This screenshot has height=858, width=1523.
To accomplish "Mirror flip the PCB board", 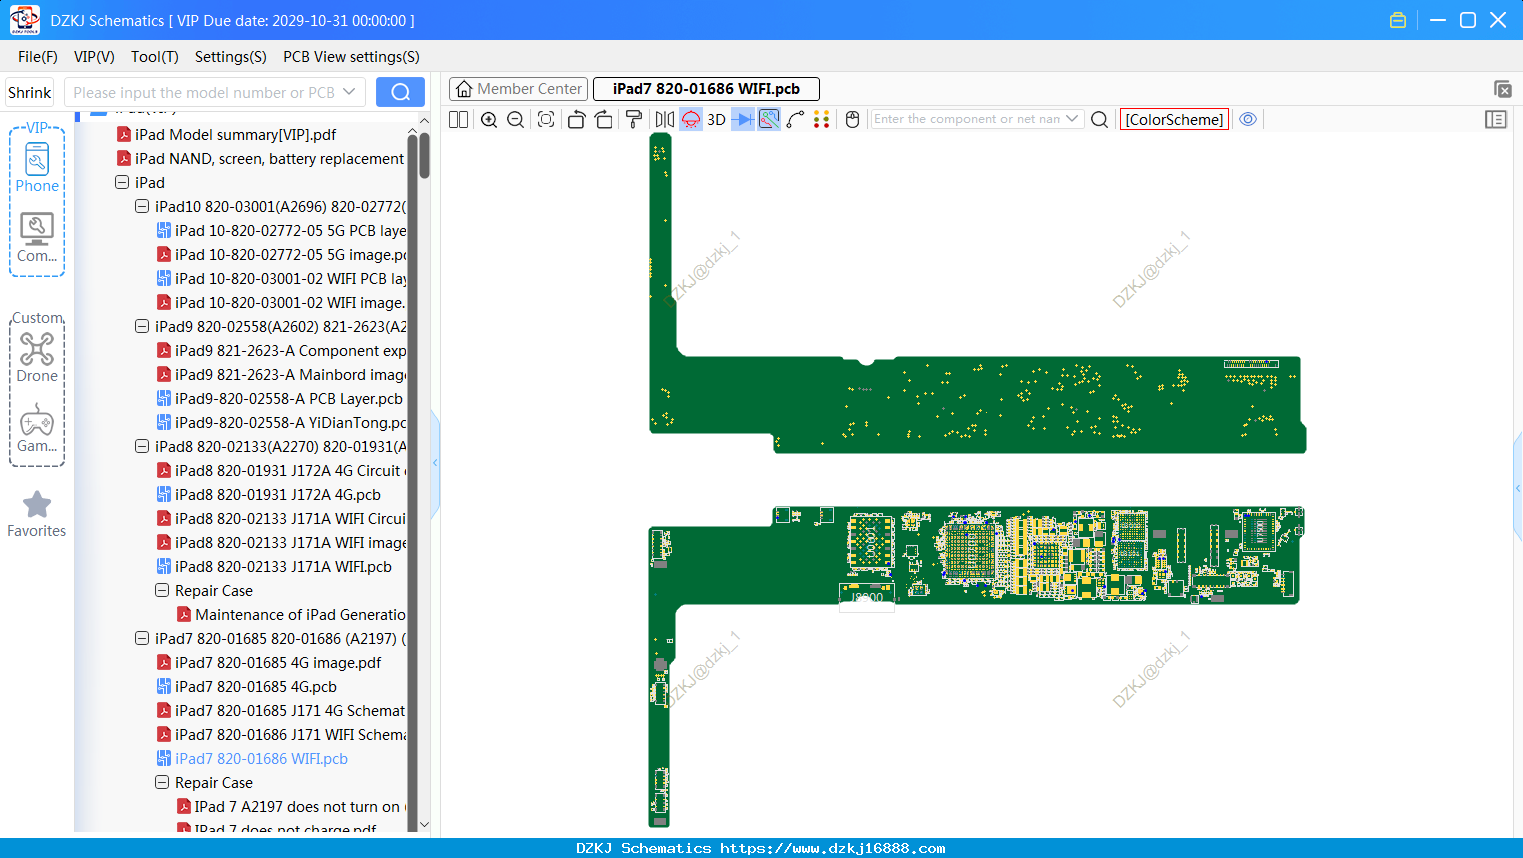I will (x=664, y=119).
